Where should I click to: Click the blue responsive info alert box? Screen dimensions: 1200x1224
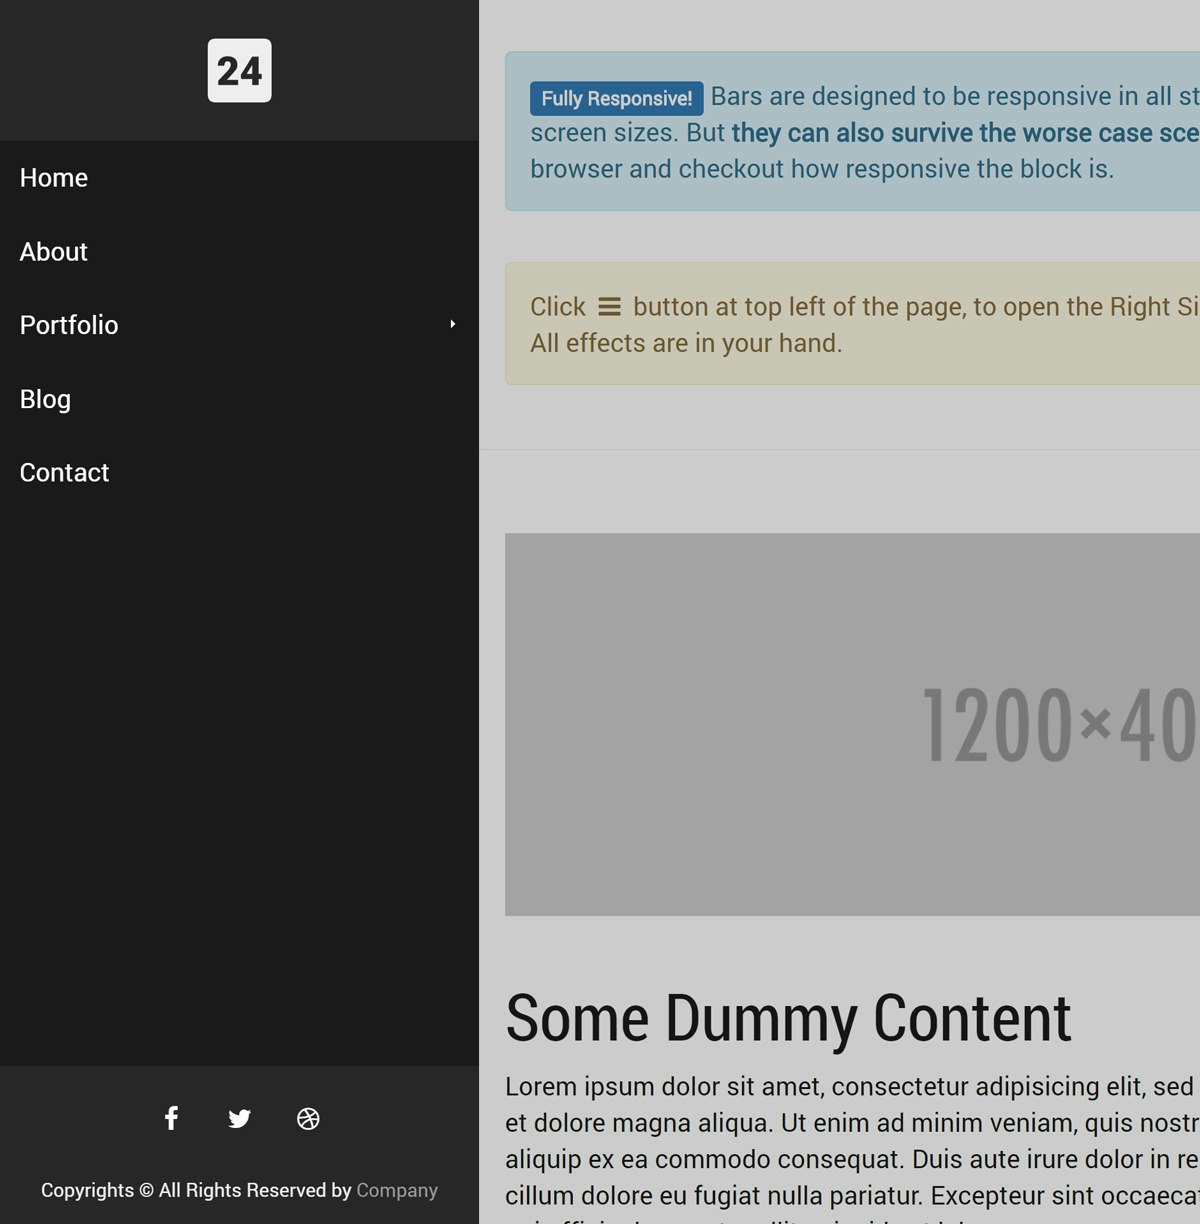850,130
